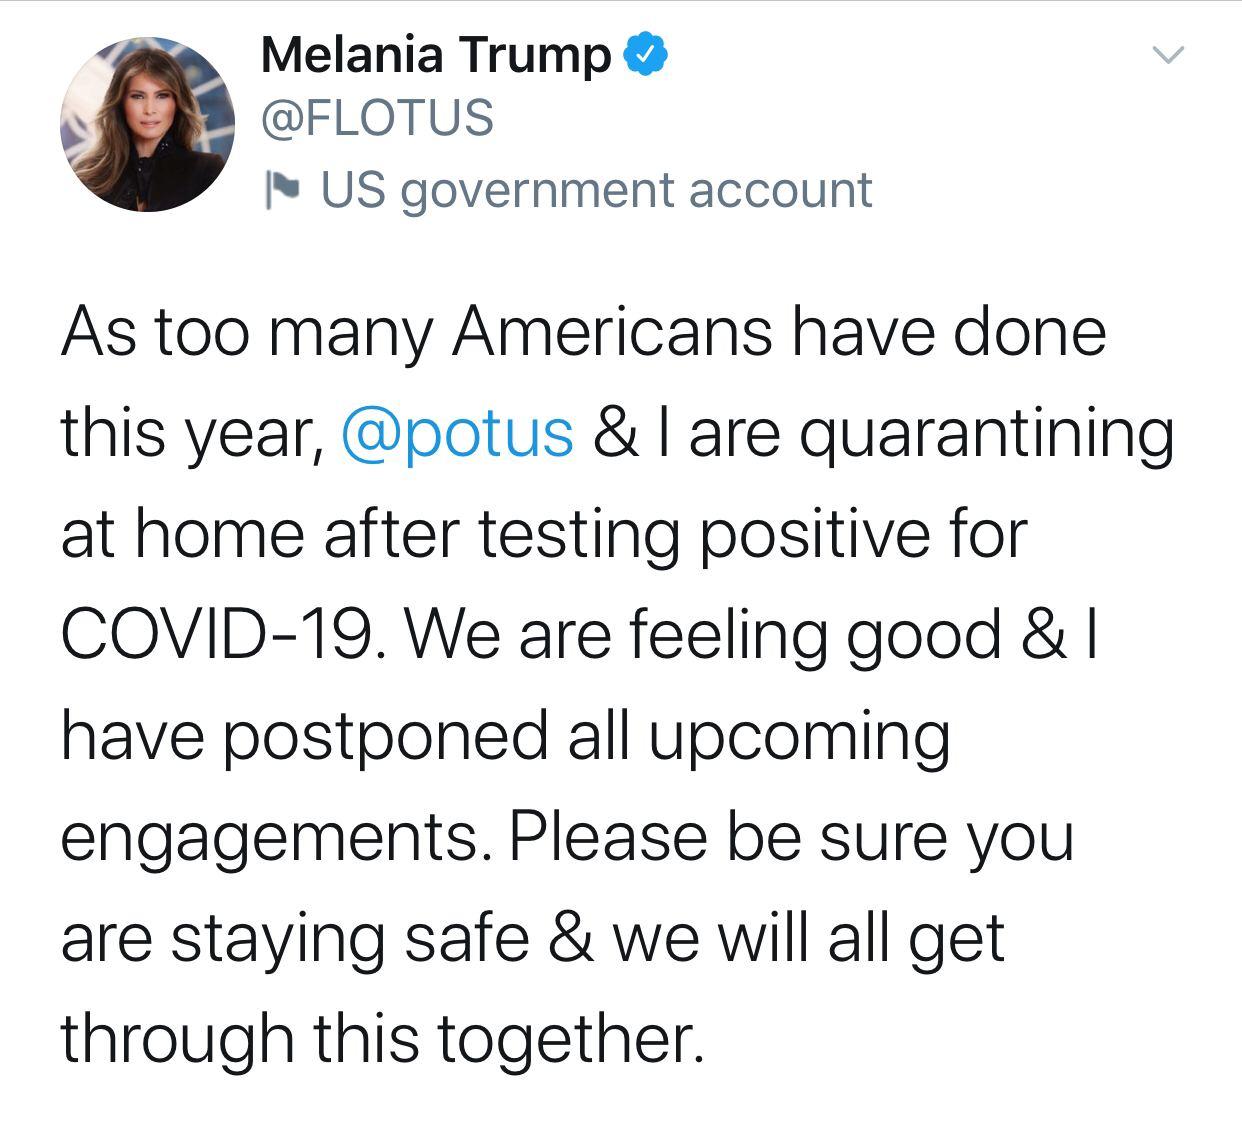Click the 'US government account' label
The width and height of the screenshot is (1242, 1136).
596,190
